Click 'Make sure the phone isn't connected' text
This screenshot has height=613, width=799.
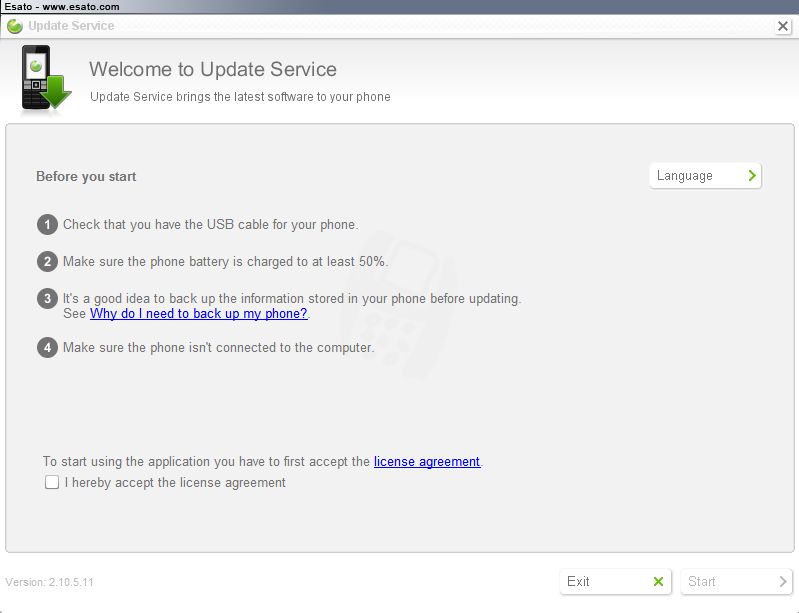coord(219,348)
